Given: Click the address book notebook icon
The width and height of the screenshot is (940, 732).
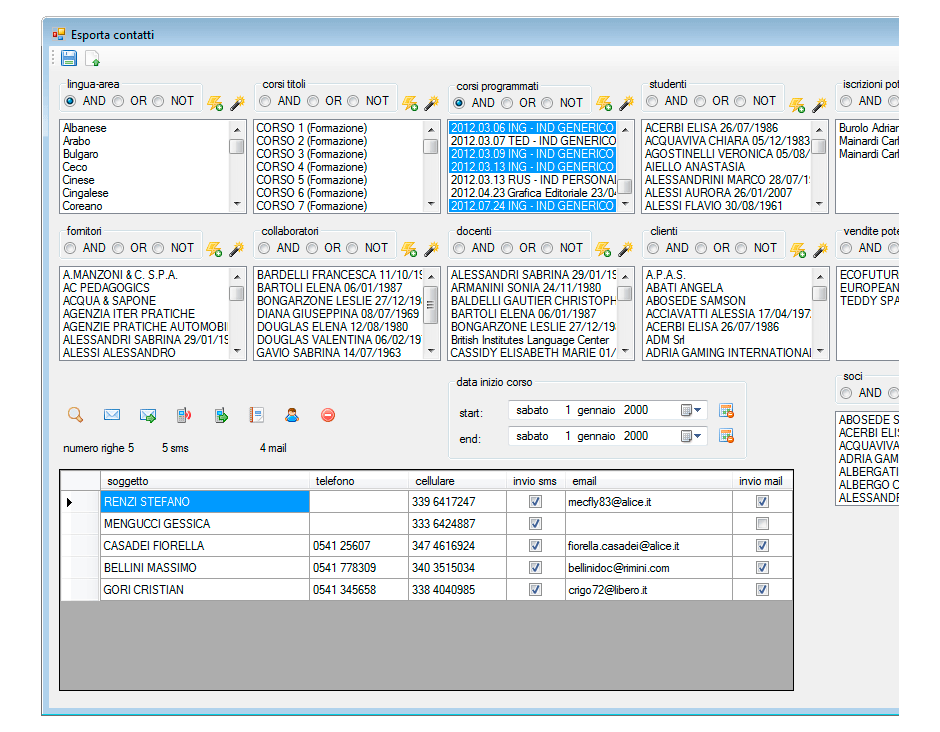Looking at the screenshot, I should pos(257,415).
